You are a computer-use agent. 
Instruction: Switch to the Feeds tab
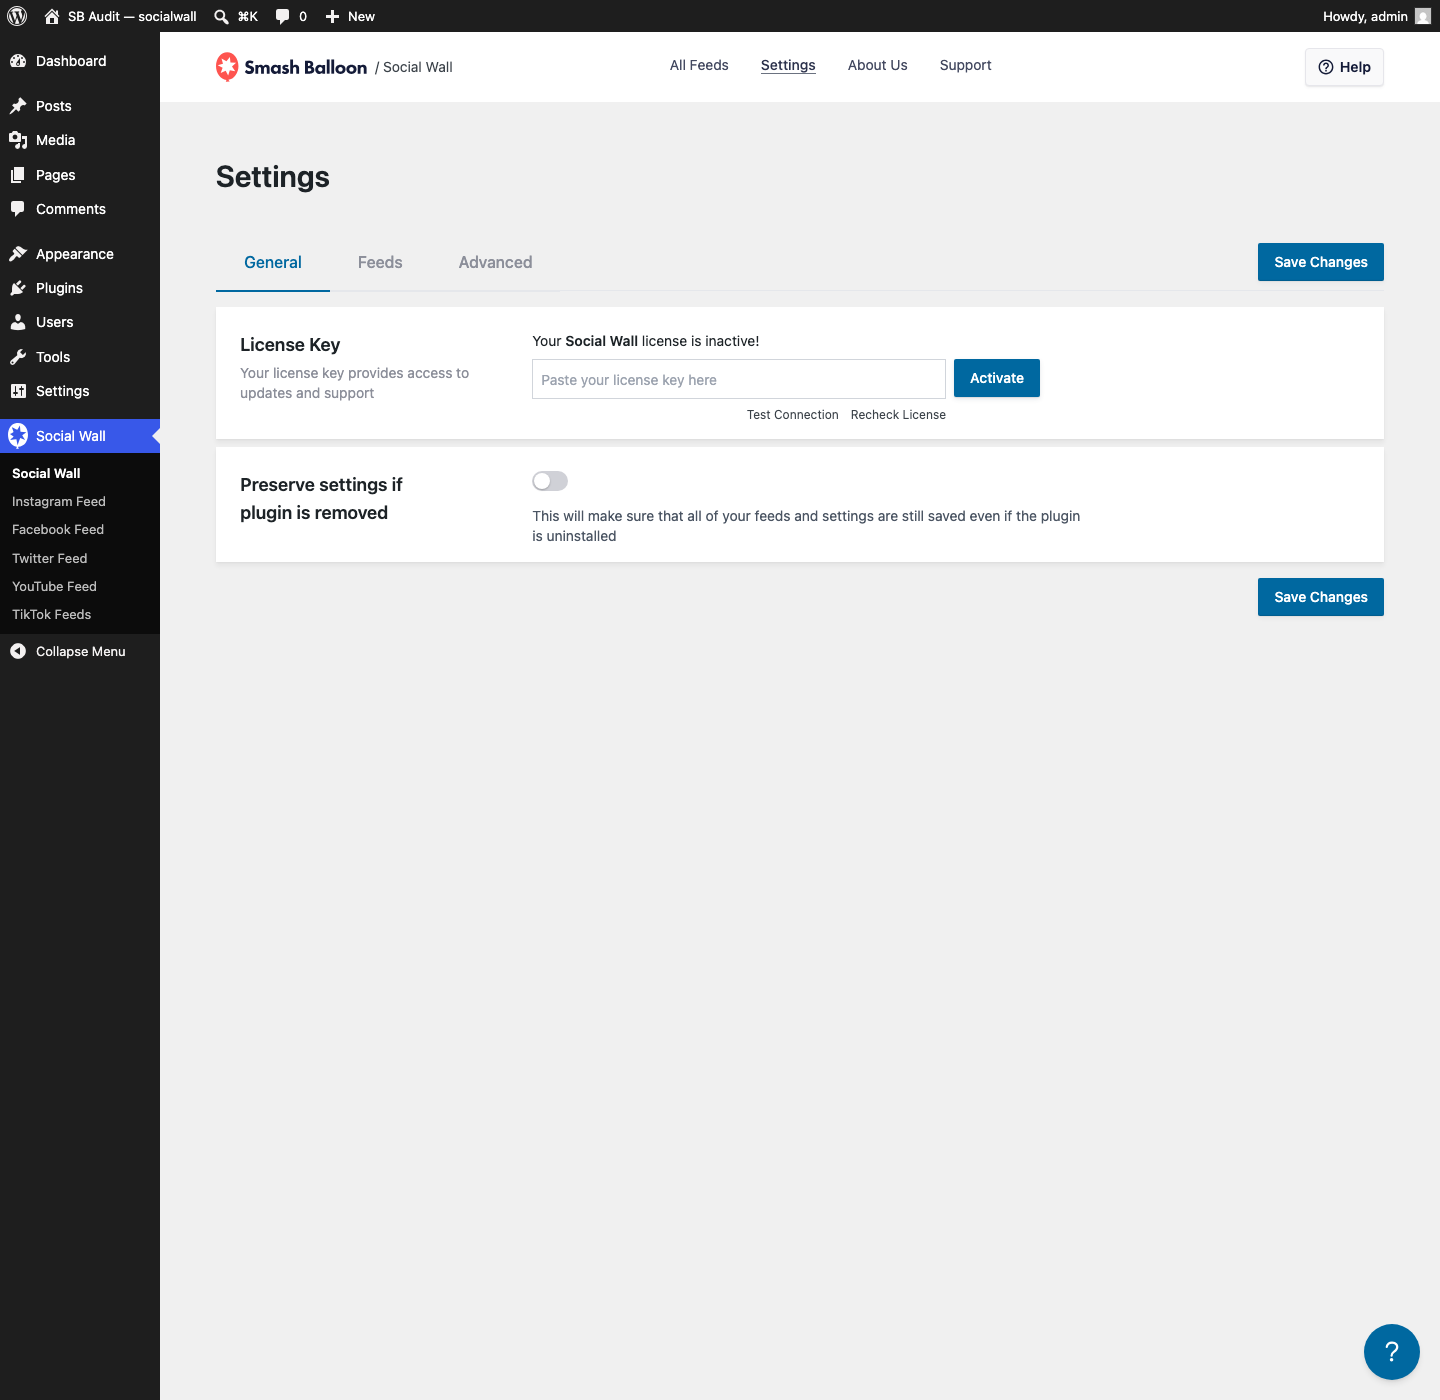(x=380, y=262)
